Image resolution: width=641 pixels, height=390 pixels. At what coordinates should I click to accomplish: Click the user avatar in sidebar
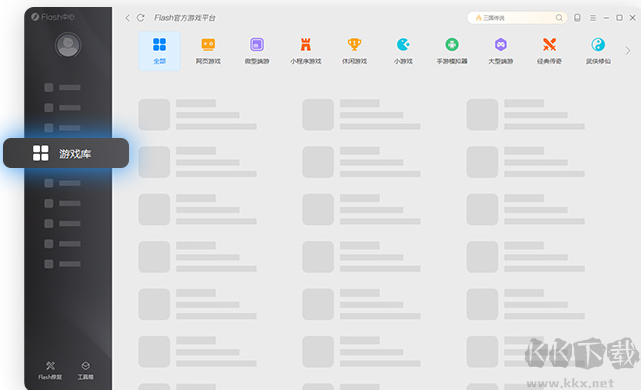68,45
